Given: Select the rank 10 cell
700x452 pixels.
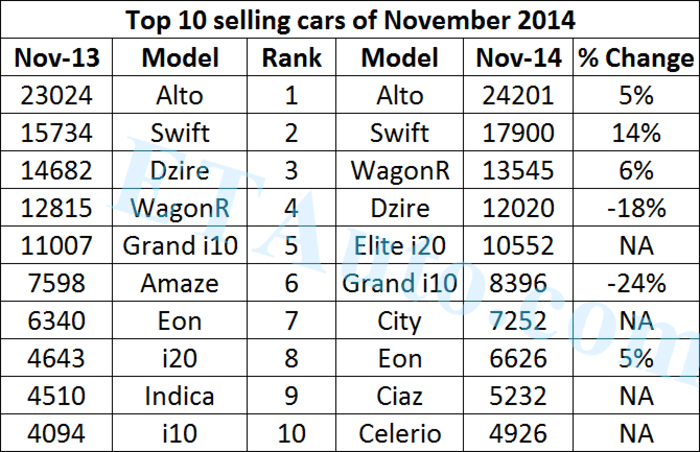Looking at the screenshot, I should (x=291, y=433).
